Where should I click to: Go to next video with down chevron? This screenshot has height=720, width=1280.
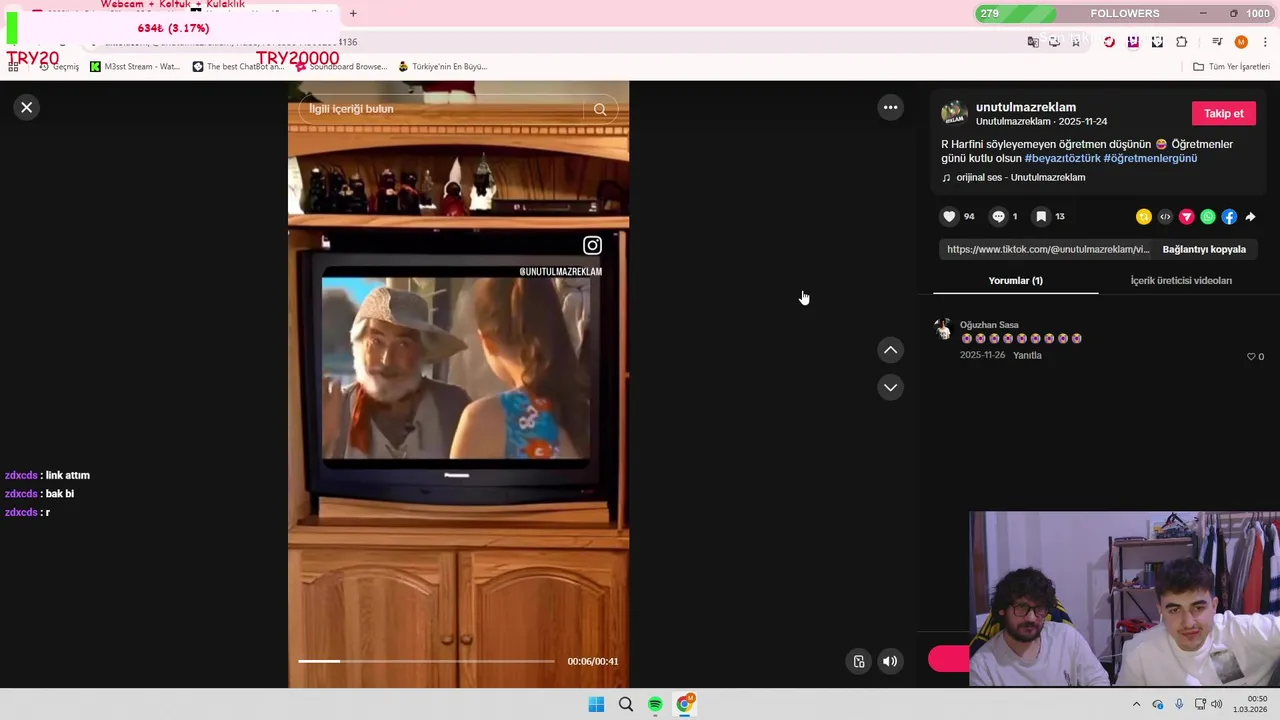[890, 387]
